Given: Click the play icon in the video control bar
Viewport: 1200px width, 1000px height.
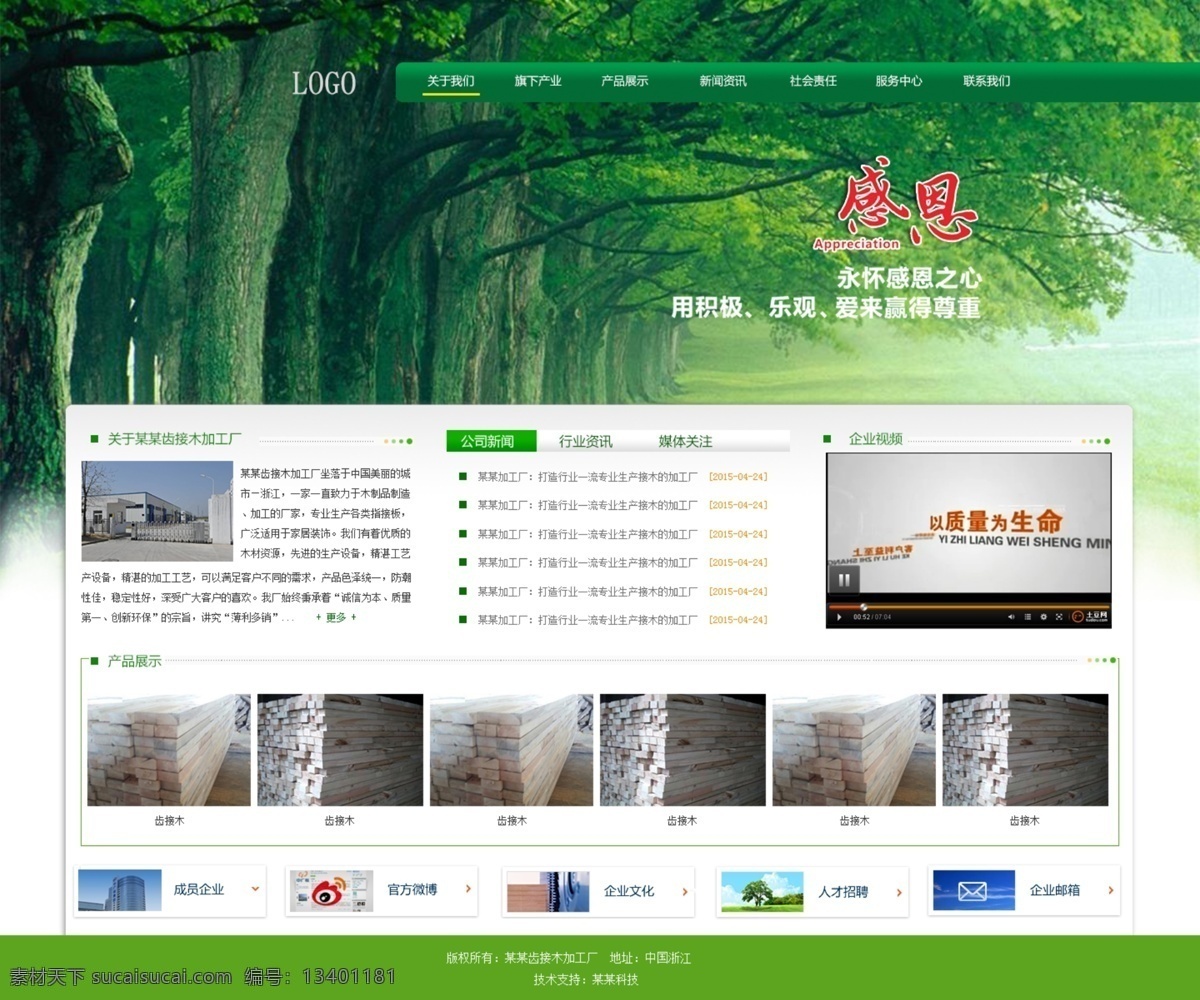Looking at the screenshot, I should tap(839, 617).
